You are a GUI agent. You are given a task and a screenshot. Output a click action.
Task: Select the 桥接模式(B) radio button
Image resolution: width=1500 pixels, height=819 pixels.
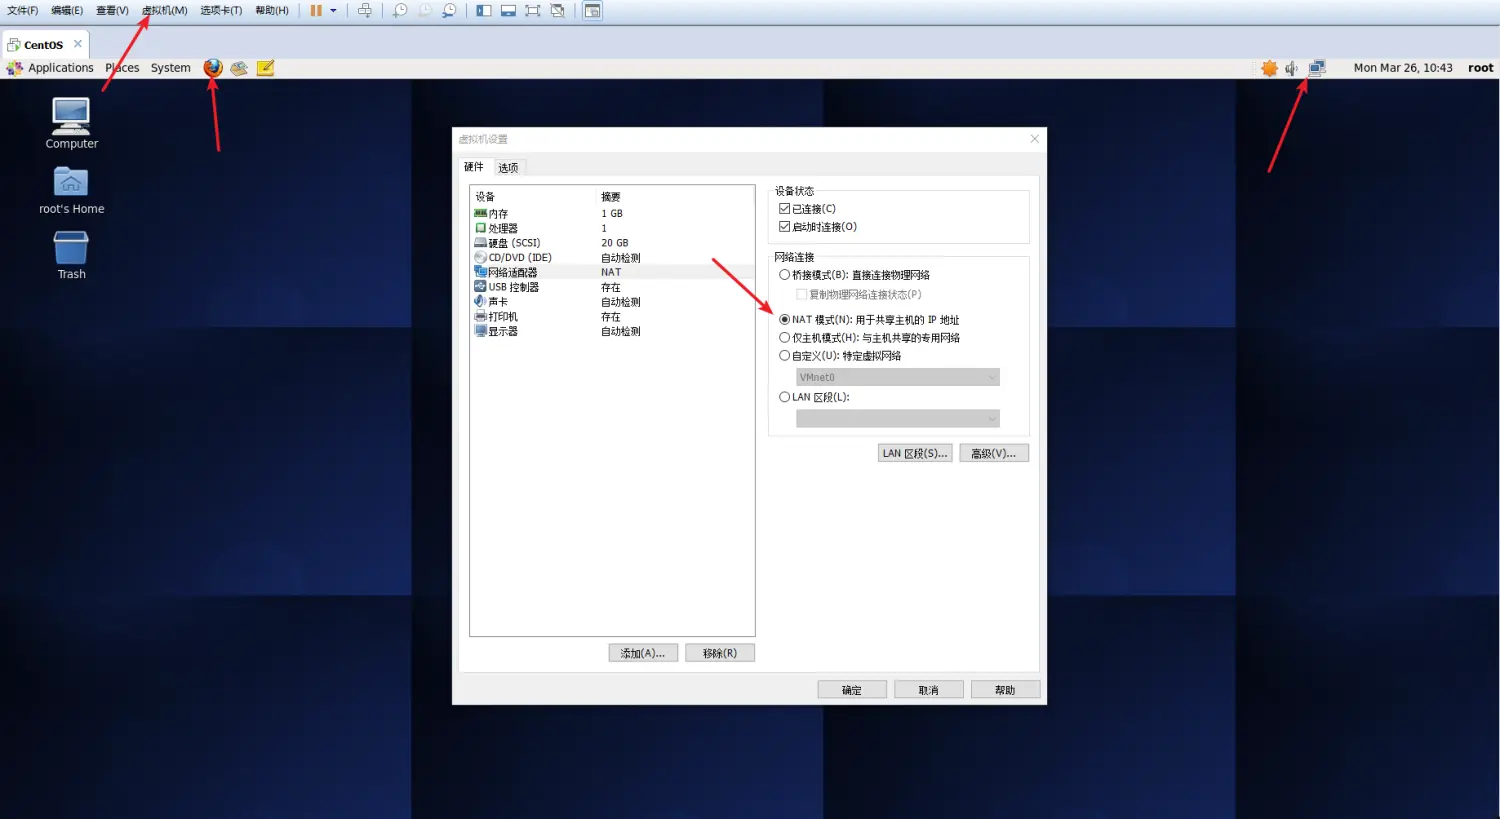tap(785, 275)
